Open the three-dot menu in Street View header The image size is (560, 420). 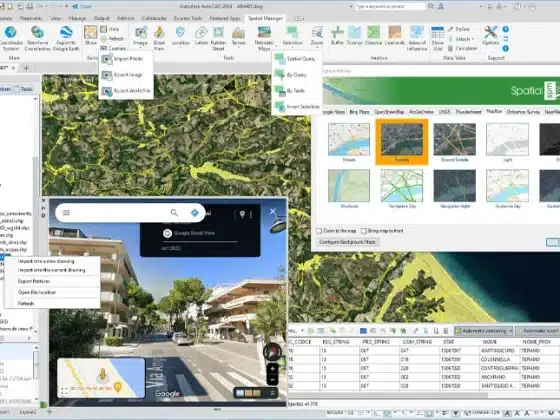coord(251,215)
